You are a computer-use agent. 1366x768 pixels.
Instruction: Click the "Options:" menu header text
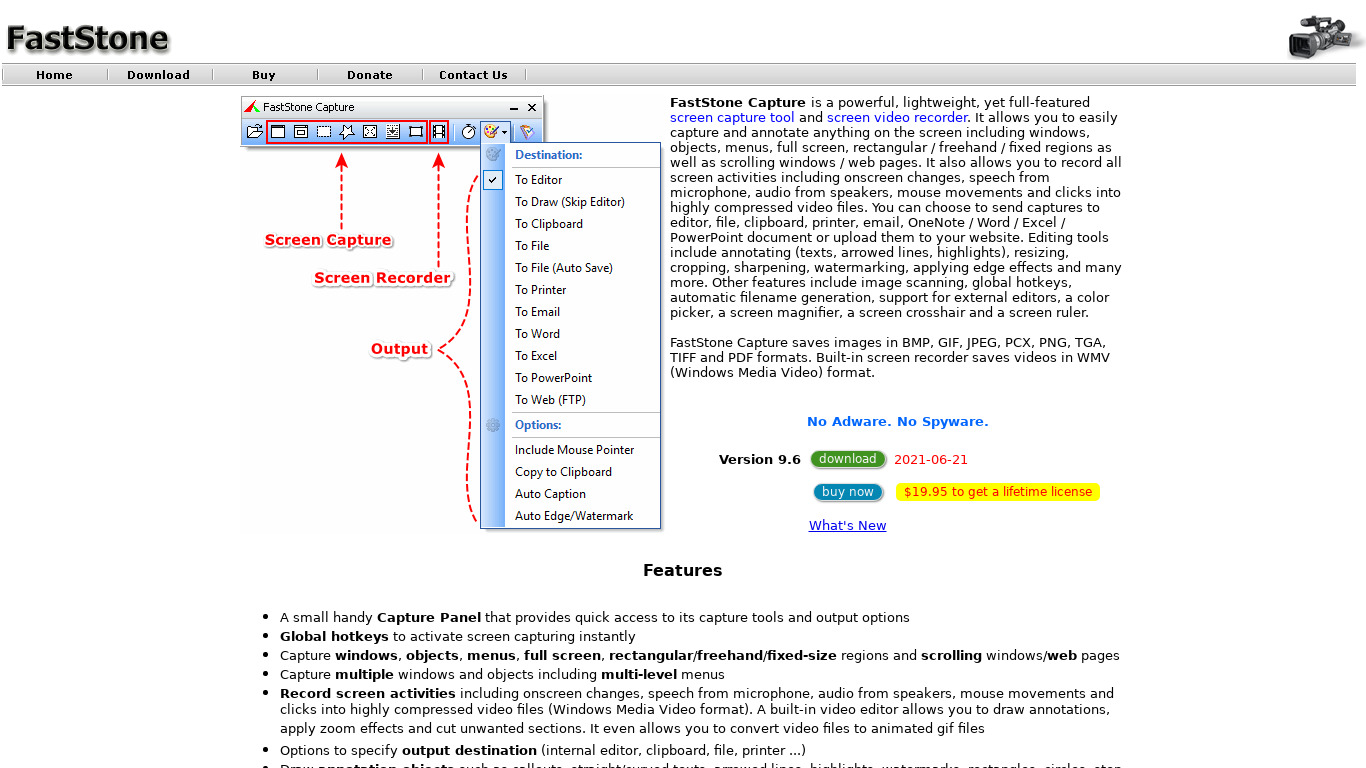click(538, 425)
